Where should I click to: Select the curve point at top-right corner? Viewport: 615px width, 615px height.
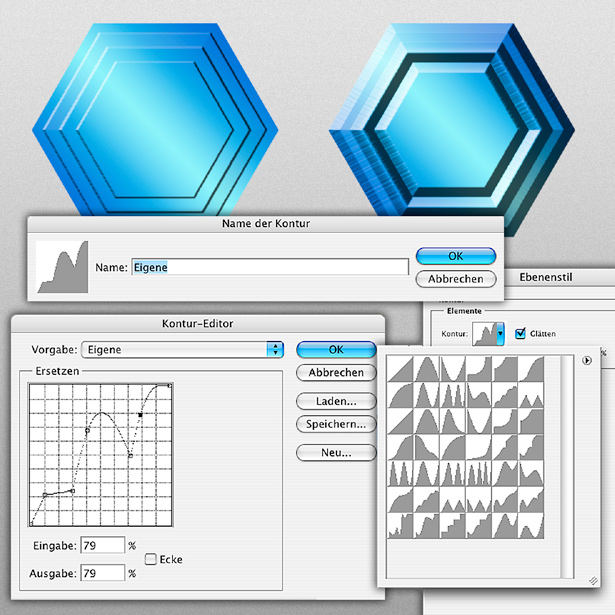click(170, 386)
